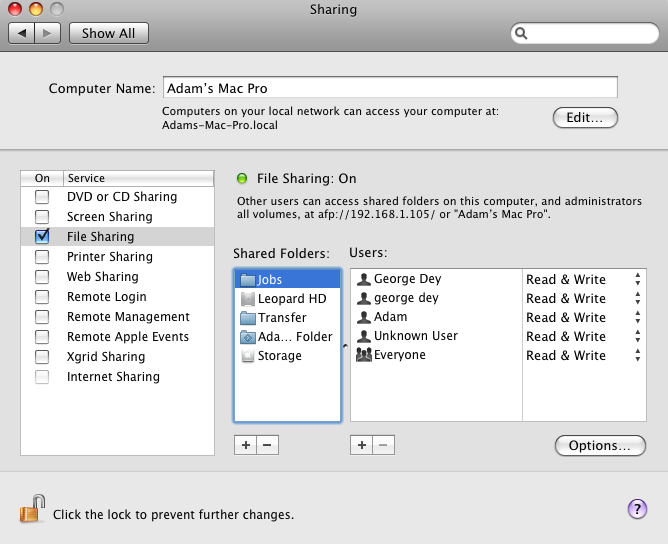The width and height of the screenshot is (668, 544).
Task: Select Internet Sharing service row
Action: click(117, 377)
